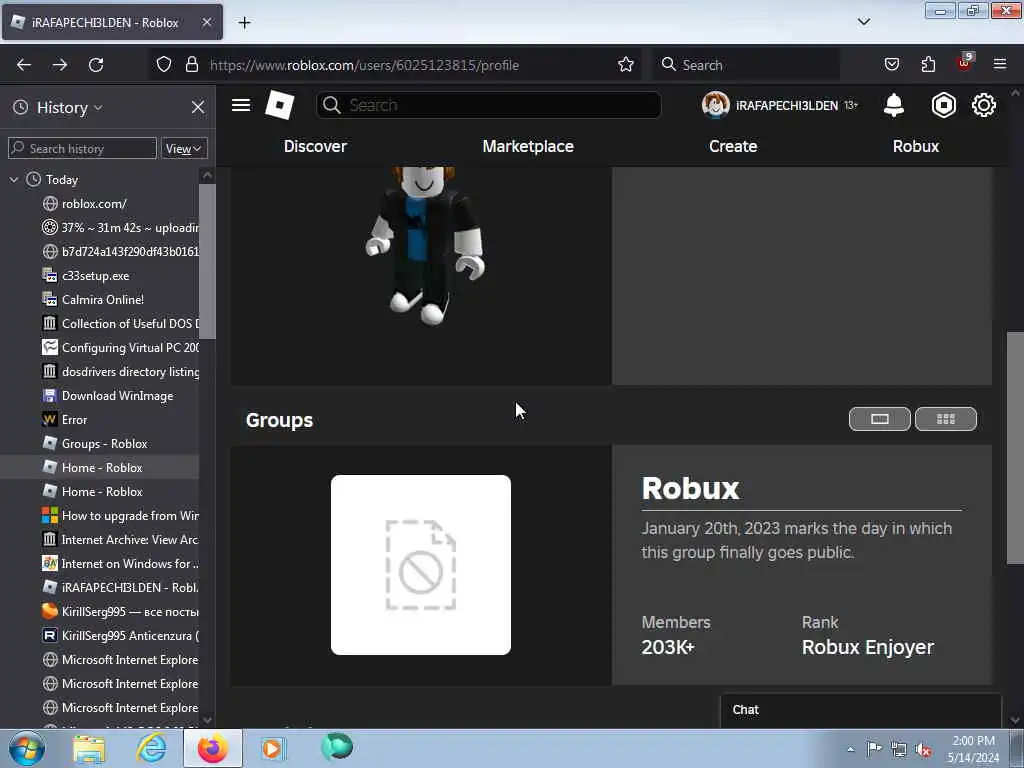
Task: Open the Download WinImage history entry
Action: (x=118, y=396)
